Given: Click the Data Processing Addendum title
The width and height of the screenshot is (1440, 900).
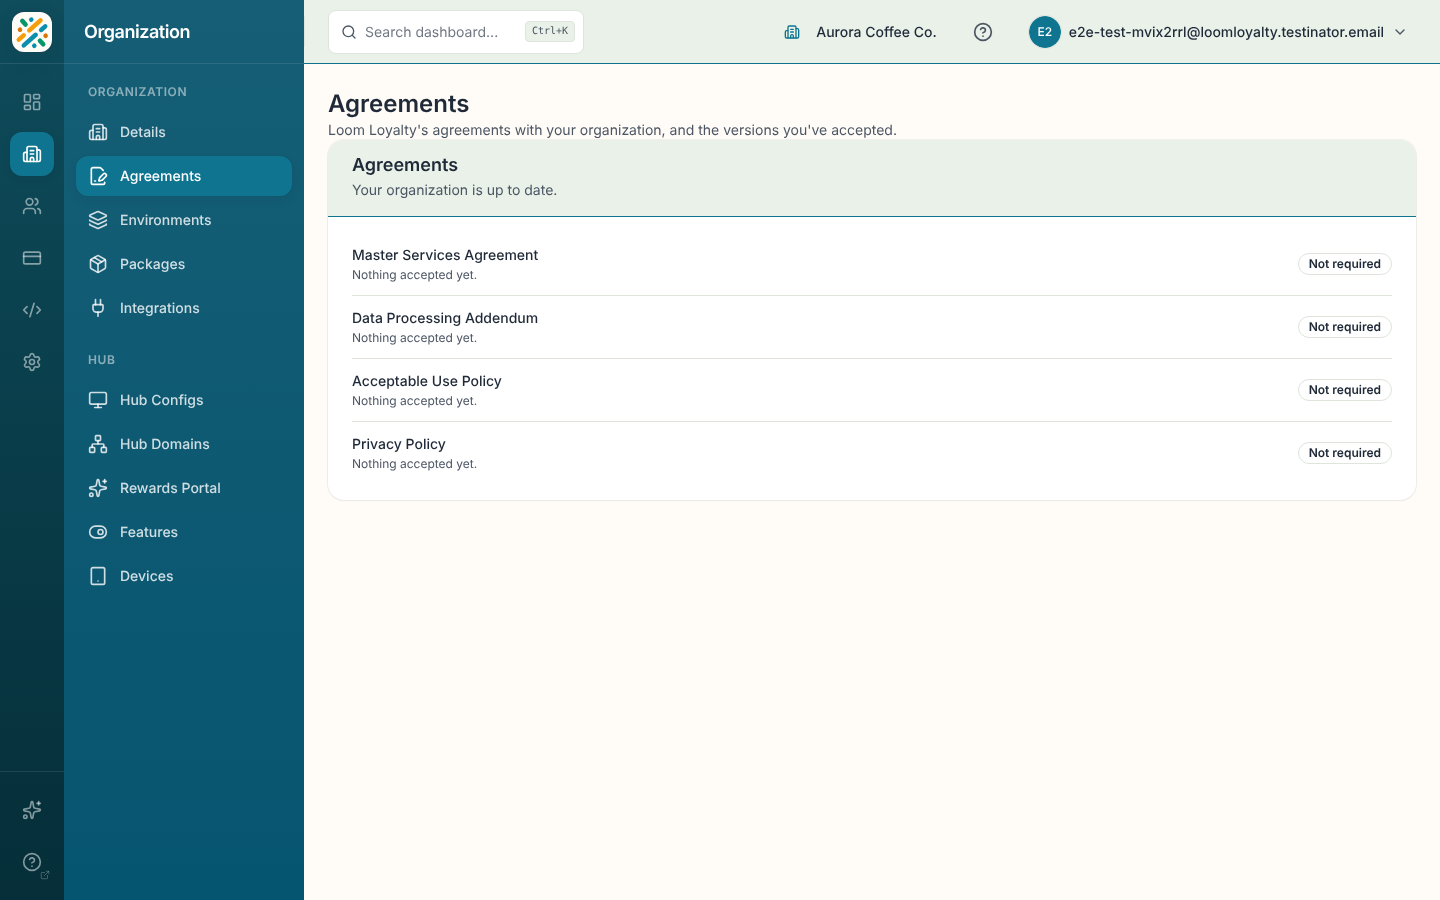Looking at the screenshot, I should (x=445, y=318).
